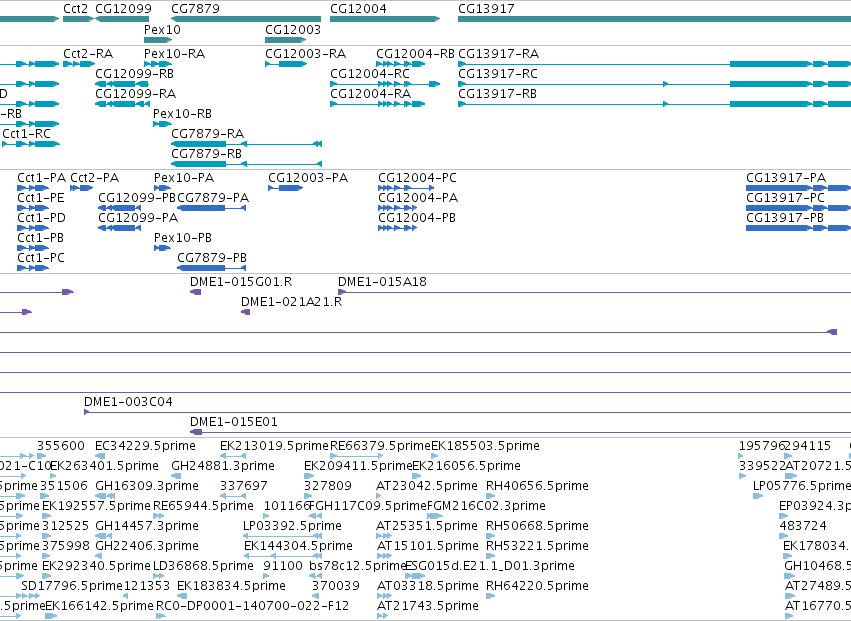This screenshot has width=851, height=621.
Task: Click EST EC34229.5prime
Action: (145, 446)
